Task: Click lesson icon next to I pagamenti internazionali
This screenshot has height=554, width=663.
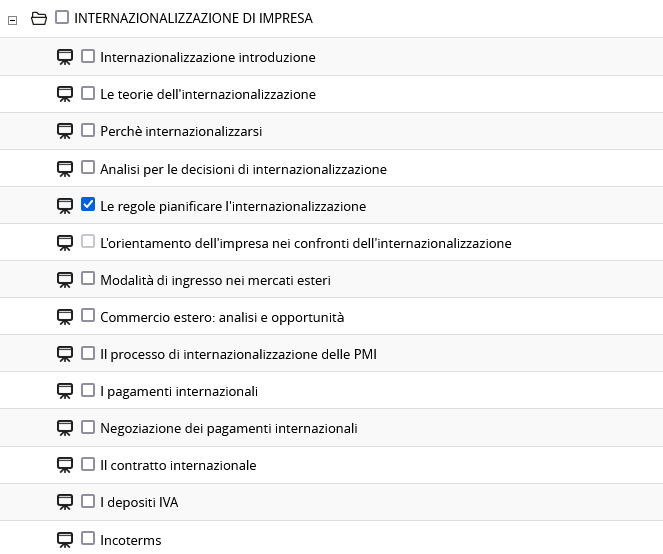Action: (65, 391)
